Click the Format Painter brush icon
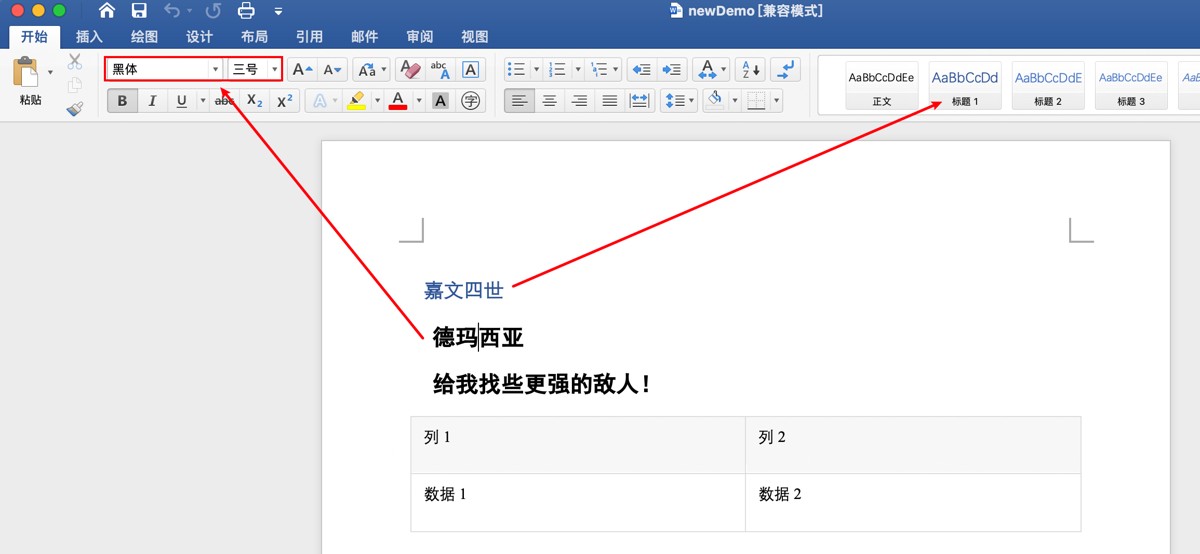1200x554 pixels. [75, 108]
